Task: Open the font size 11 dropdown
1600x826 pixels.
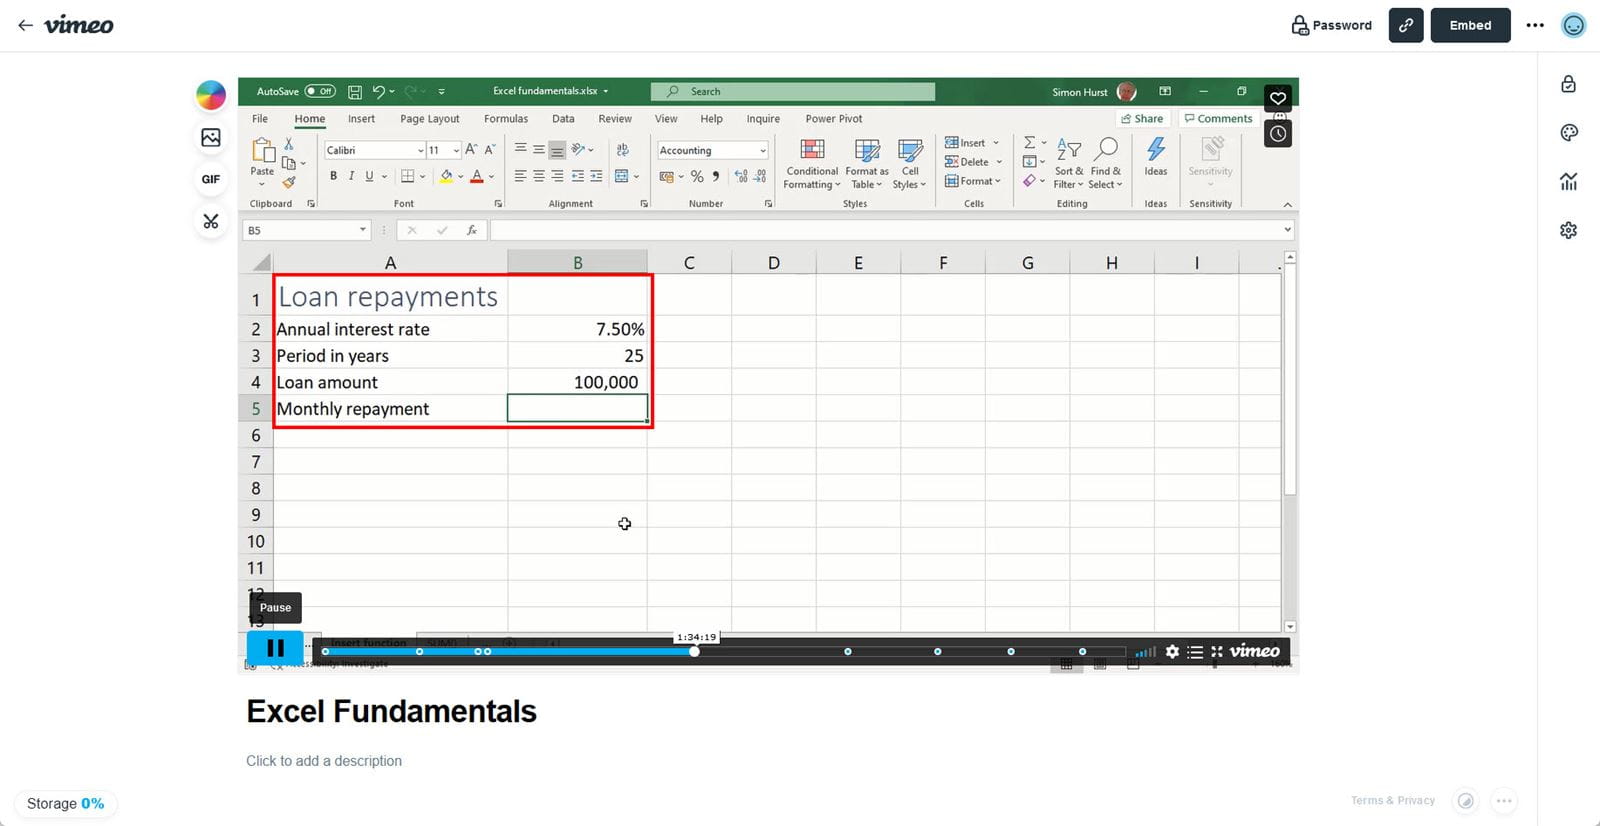Action: click(456, 150)
